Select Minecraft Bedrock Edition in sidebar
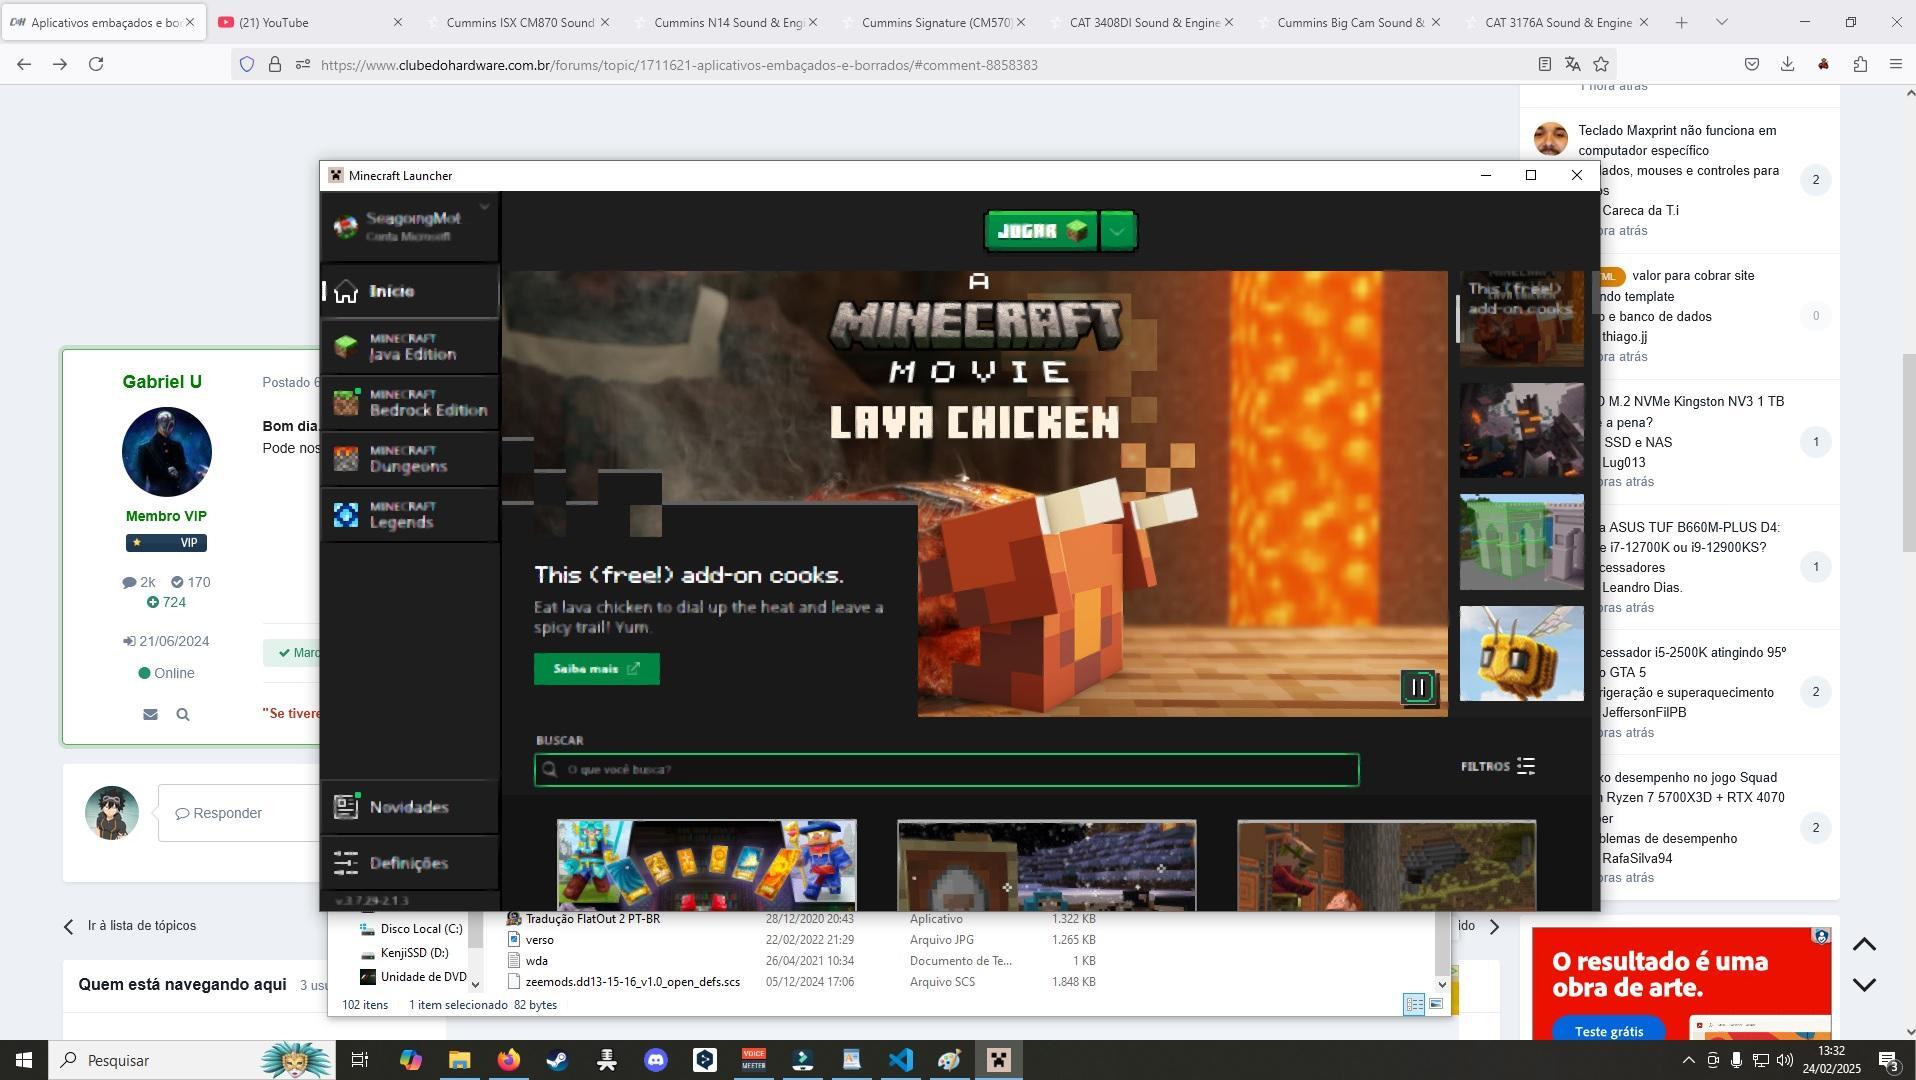This screenshot has height=1080, width=1916. coord(409,403)
